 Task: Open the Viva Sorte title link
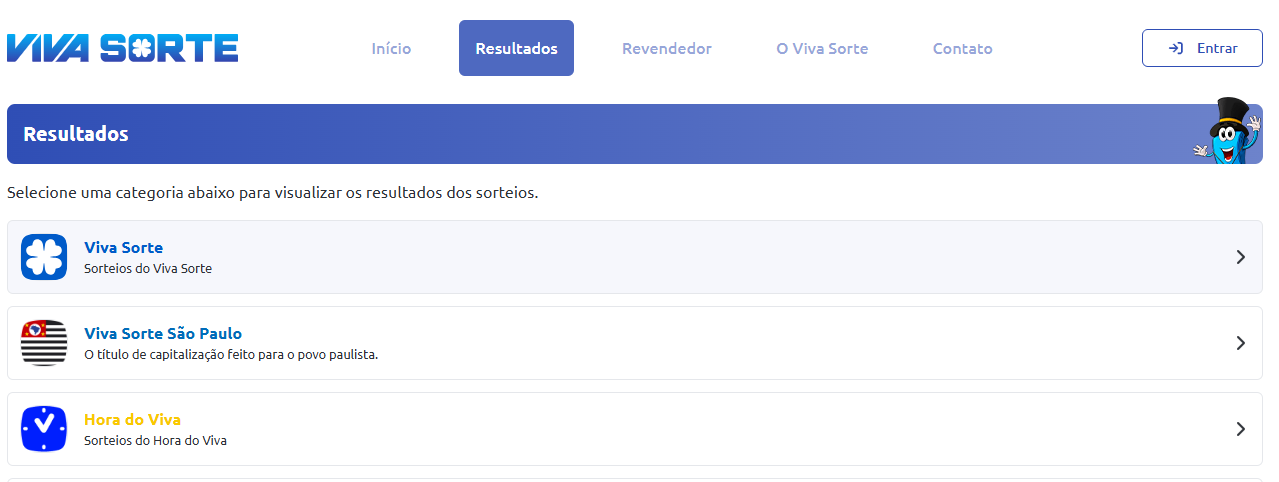(123, 248)
